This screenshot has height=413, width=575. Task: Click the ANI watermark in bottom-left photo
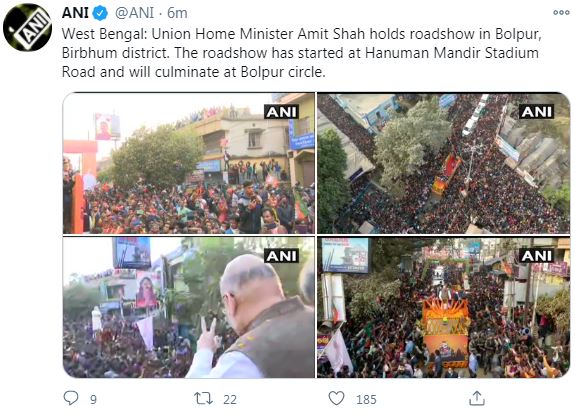pyautogui.click(x=281, y=256)
